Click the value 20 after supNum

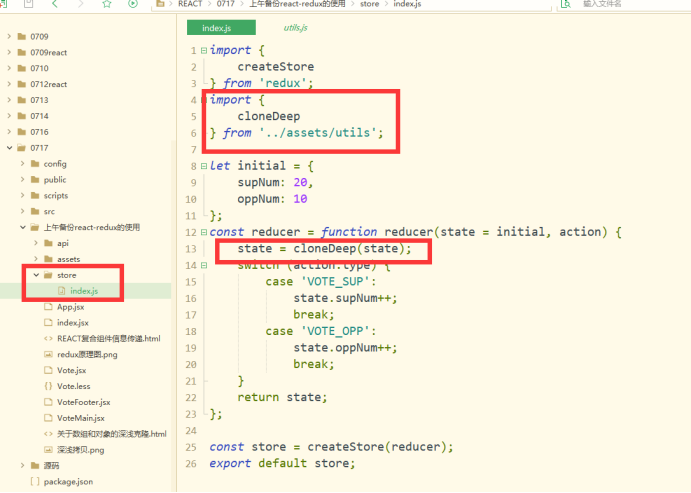300,182
